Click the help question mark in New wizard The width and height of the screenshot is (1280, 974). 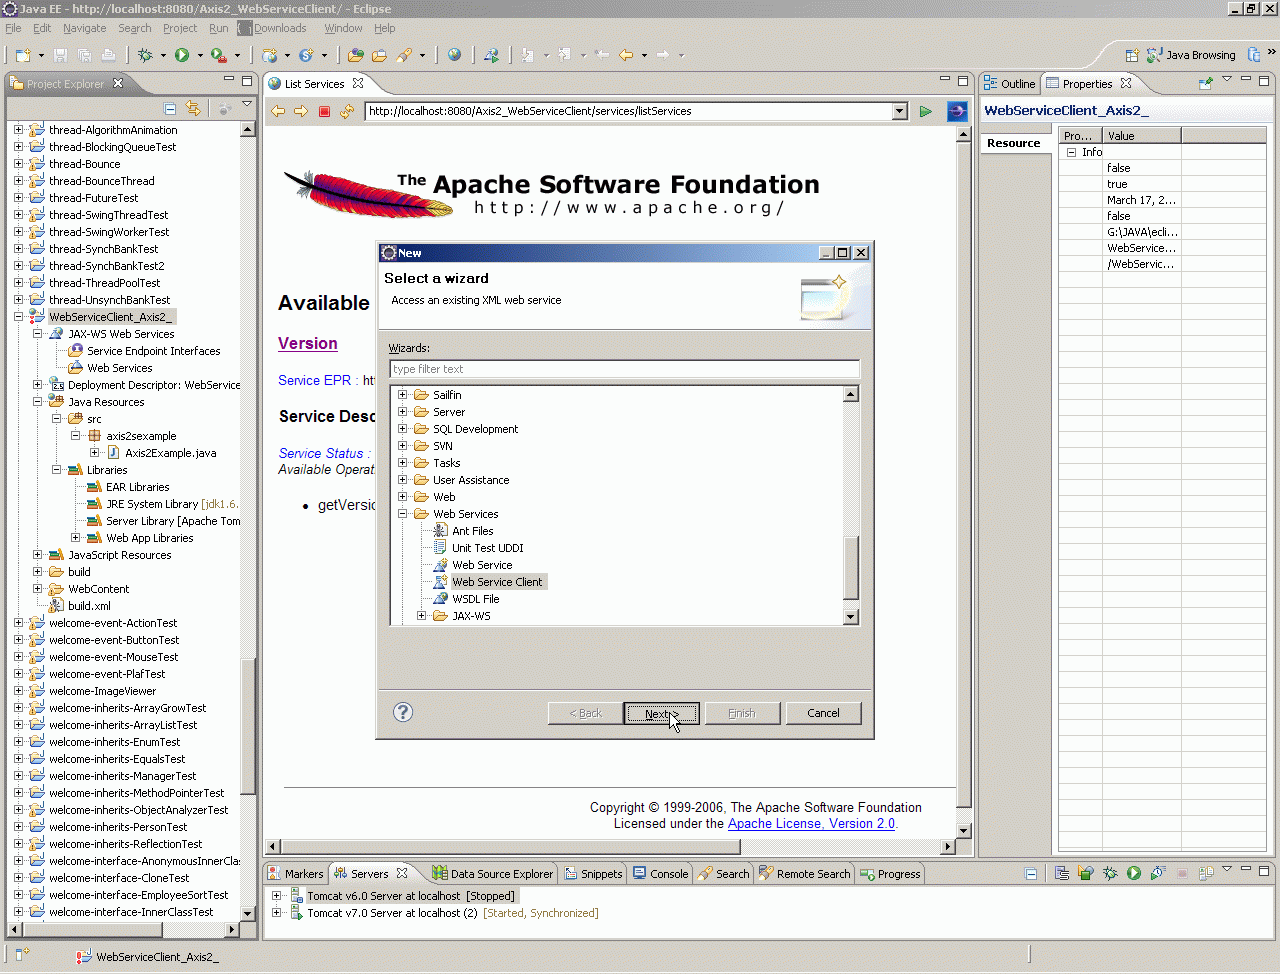pyautogui.click(x=403, y=712)
